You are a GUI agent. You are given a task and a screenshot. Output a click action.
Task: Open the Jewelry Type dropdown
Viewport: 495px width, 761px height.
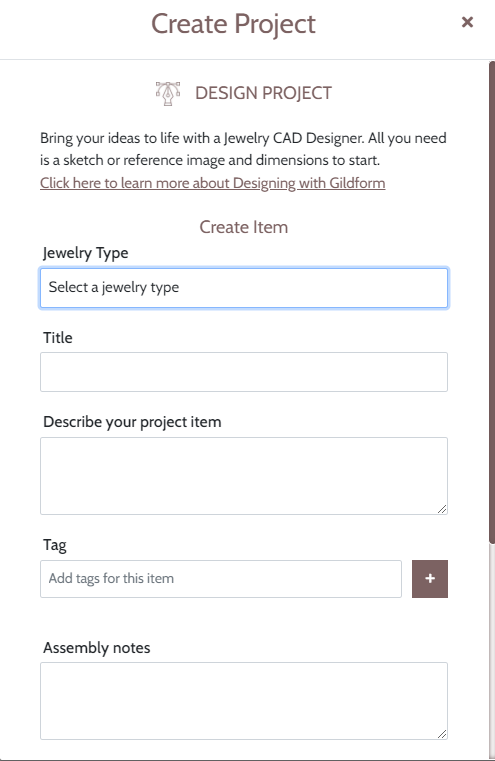(244, 288)
